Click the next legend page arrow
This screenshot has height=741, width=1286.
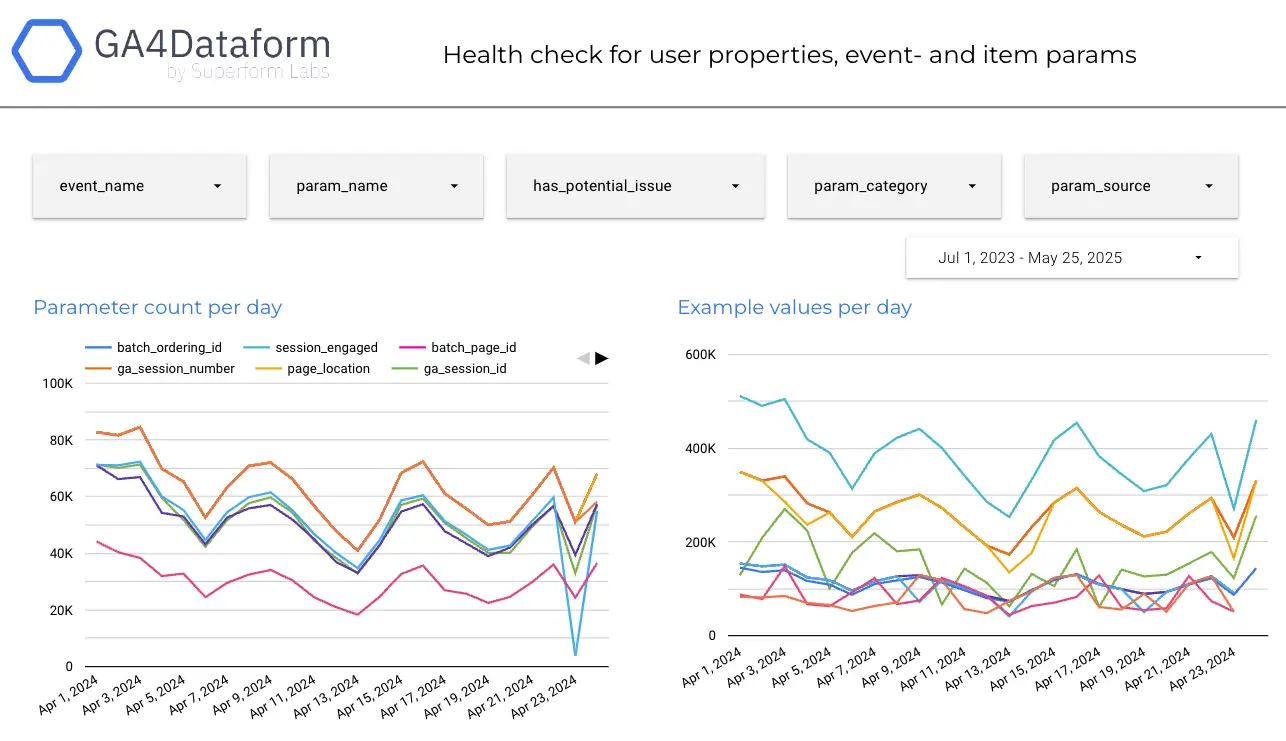[602, 358]
